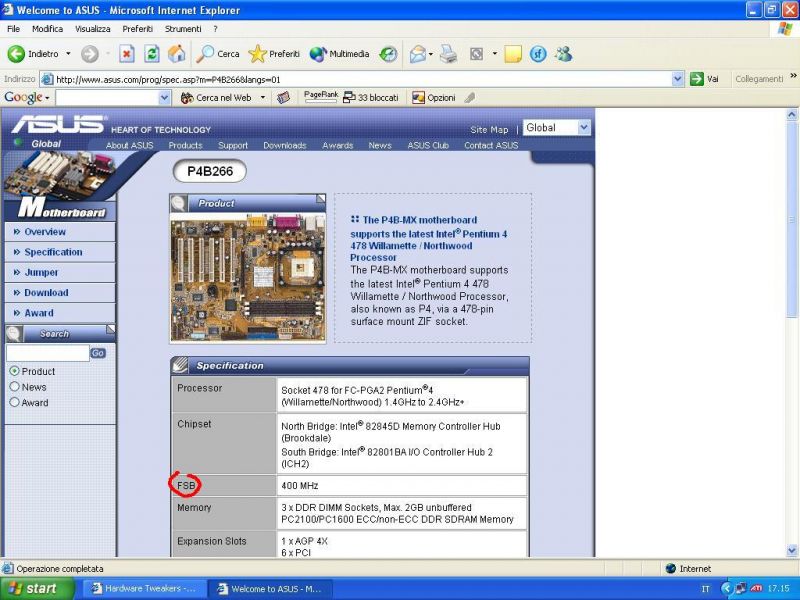Click the 33 bloccati popup blocker

[371, 97]
